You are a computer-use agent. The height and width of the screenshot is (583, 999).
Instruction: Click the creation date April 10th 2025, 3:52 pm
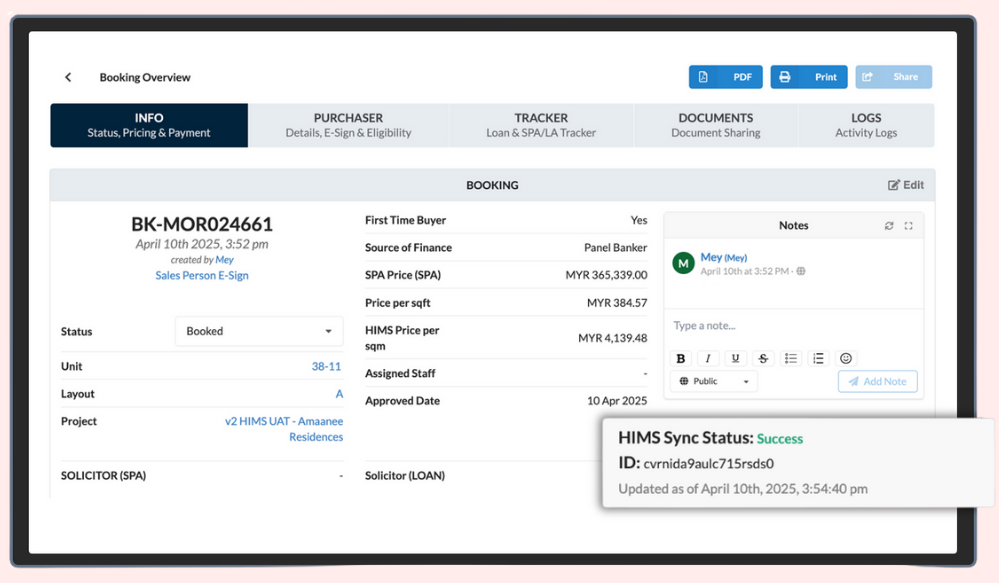(x=202, y=244)
